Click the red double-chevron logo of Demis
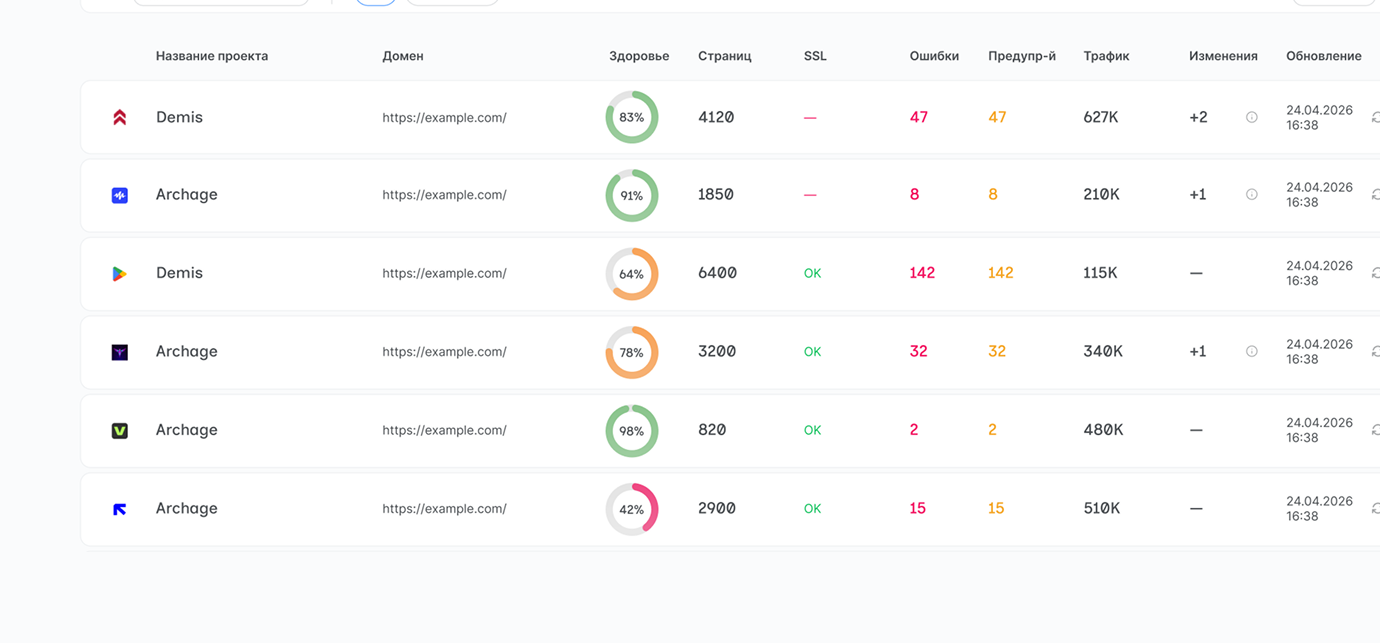 (x=120, y=117)
